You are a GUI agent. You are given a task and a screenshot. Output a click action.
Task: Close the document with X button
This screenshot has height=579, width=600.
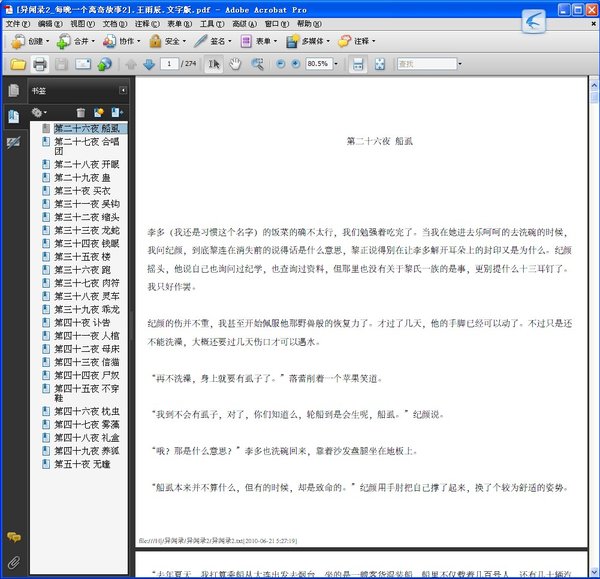(593, 24)
